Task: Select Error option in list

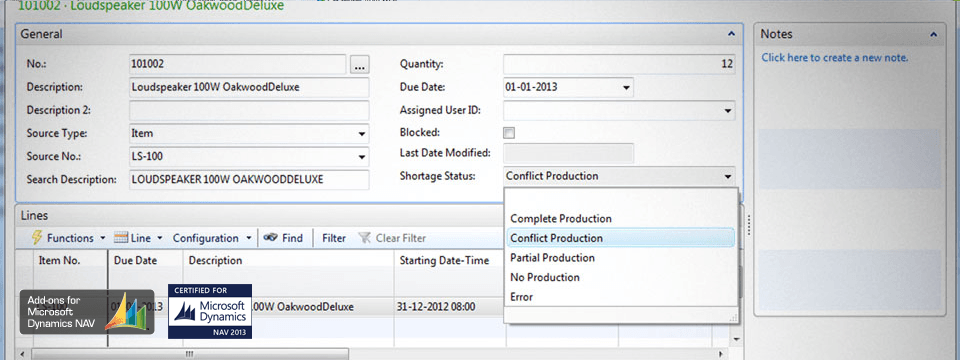Action: [621, 297]
